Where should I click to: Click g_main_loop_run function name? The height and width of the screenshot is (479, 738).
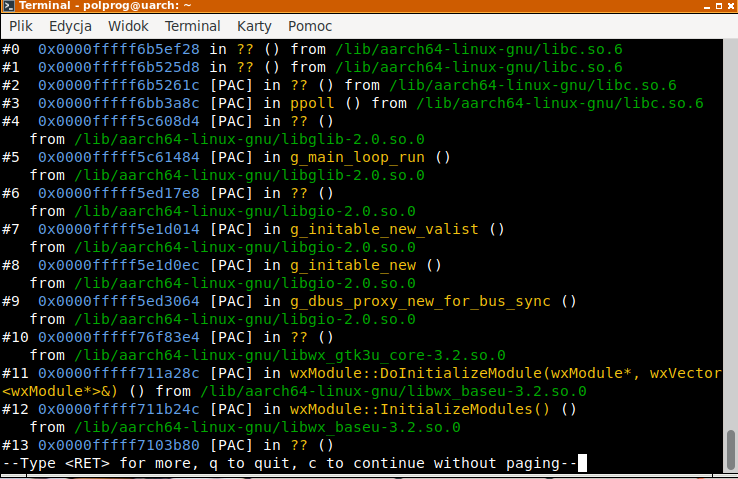[357, 157]
